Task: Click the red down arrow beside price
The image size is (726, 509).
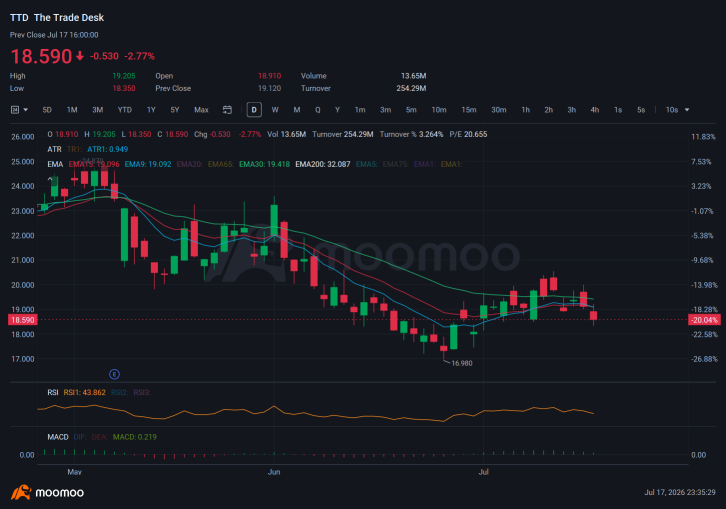Action: 80,56
